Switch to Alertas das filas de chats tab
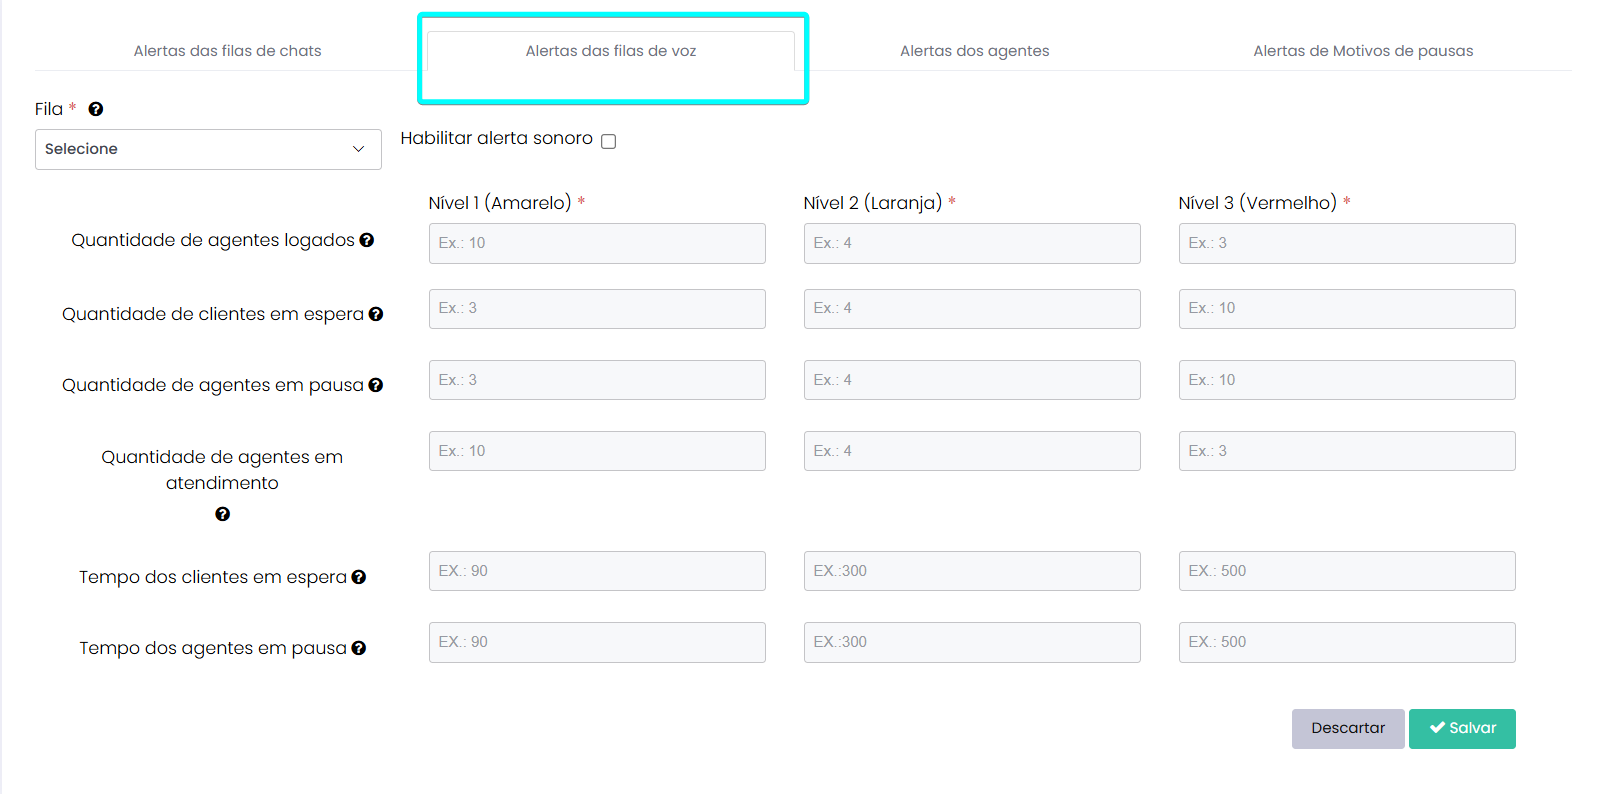This screenshot has width=1604, height=794. [228, 51]
